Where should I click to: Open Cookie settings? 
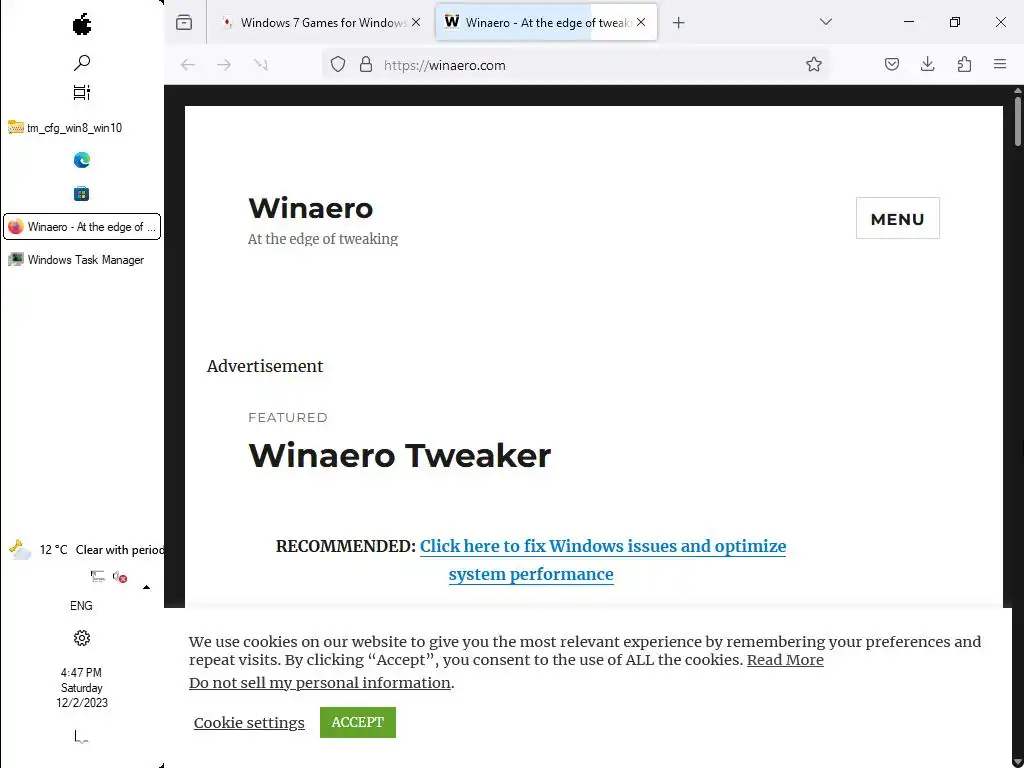249,723
